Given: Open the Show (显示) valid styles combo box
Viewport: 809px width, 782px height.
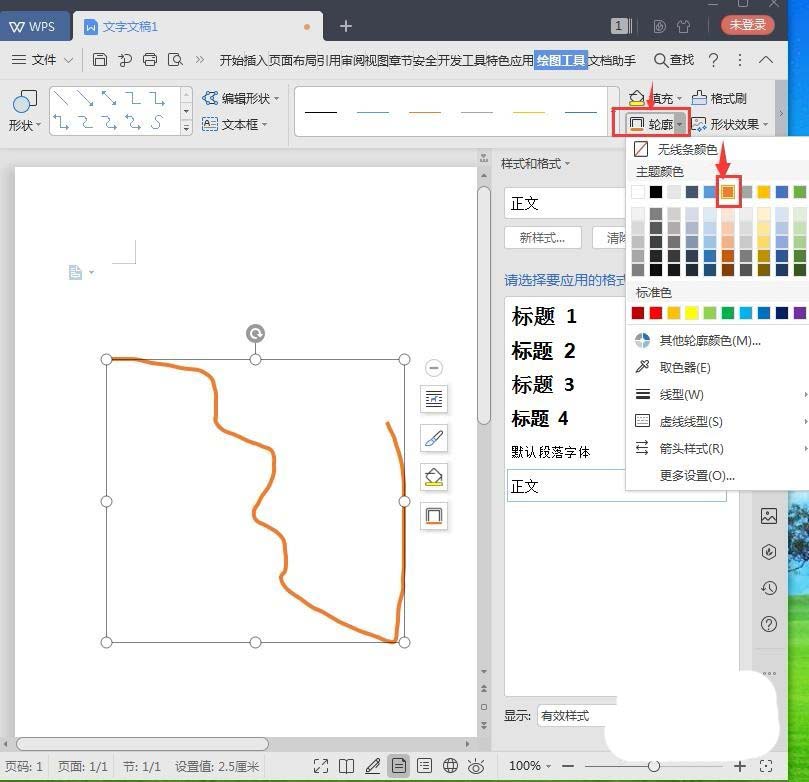Looking at the screenshot, I should pyautogui.click(x=577, y=716).
